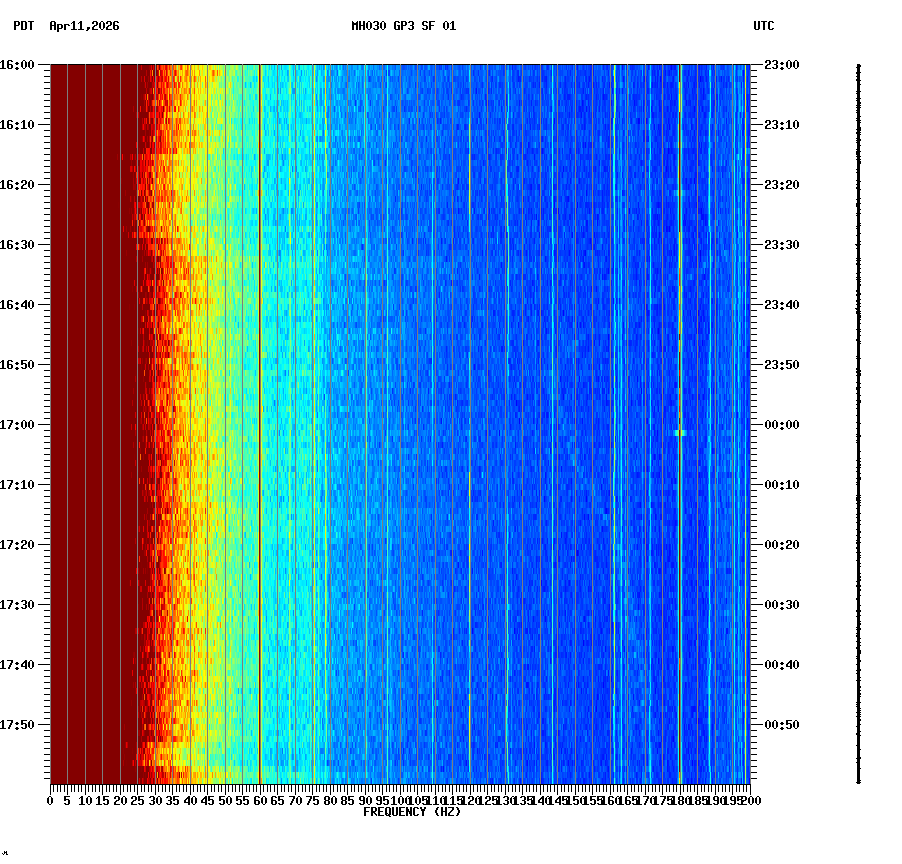Click the 23:30 UTC time label
The image size is (902, 864).
pos(779,242)
